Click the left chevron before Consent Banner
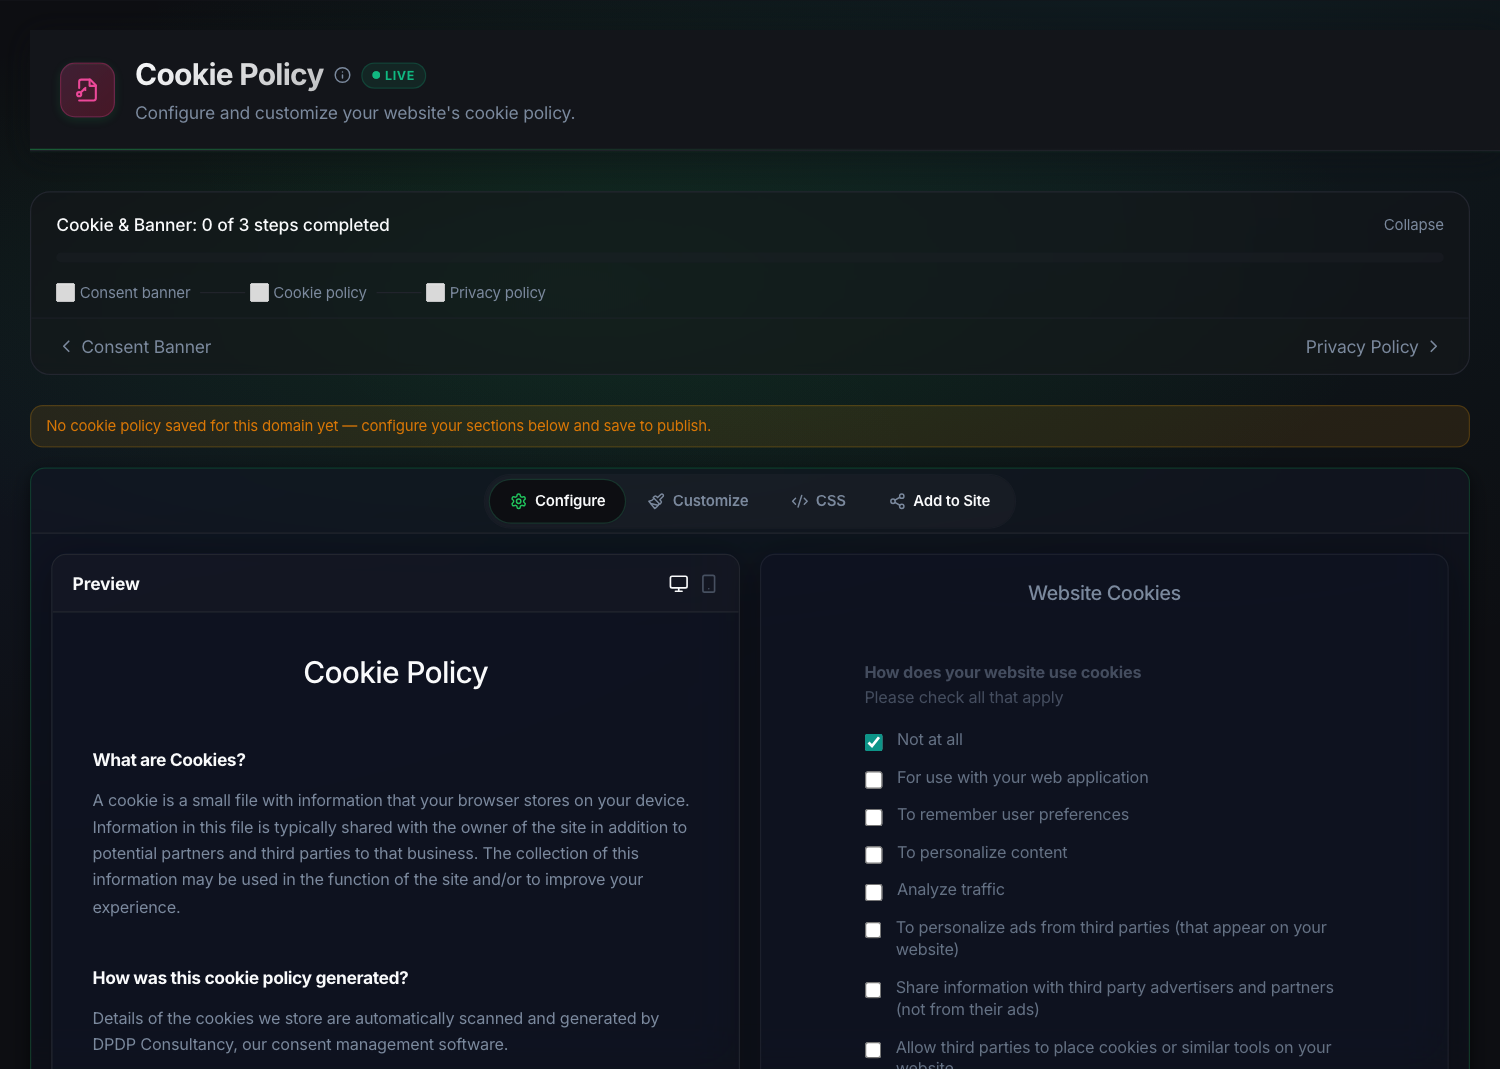1500x1069 pixels. coord(66,346)
